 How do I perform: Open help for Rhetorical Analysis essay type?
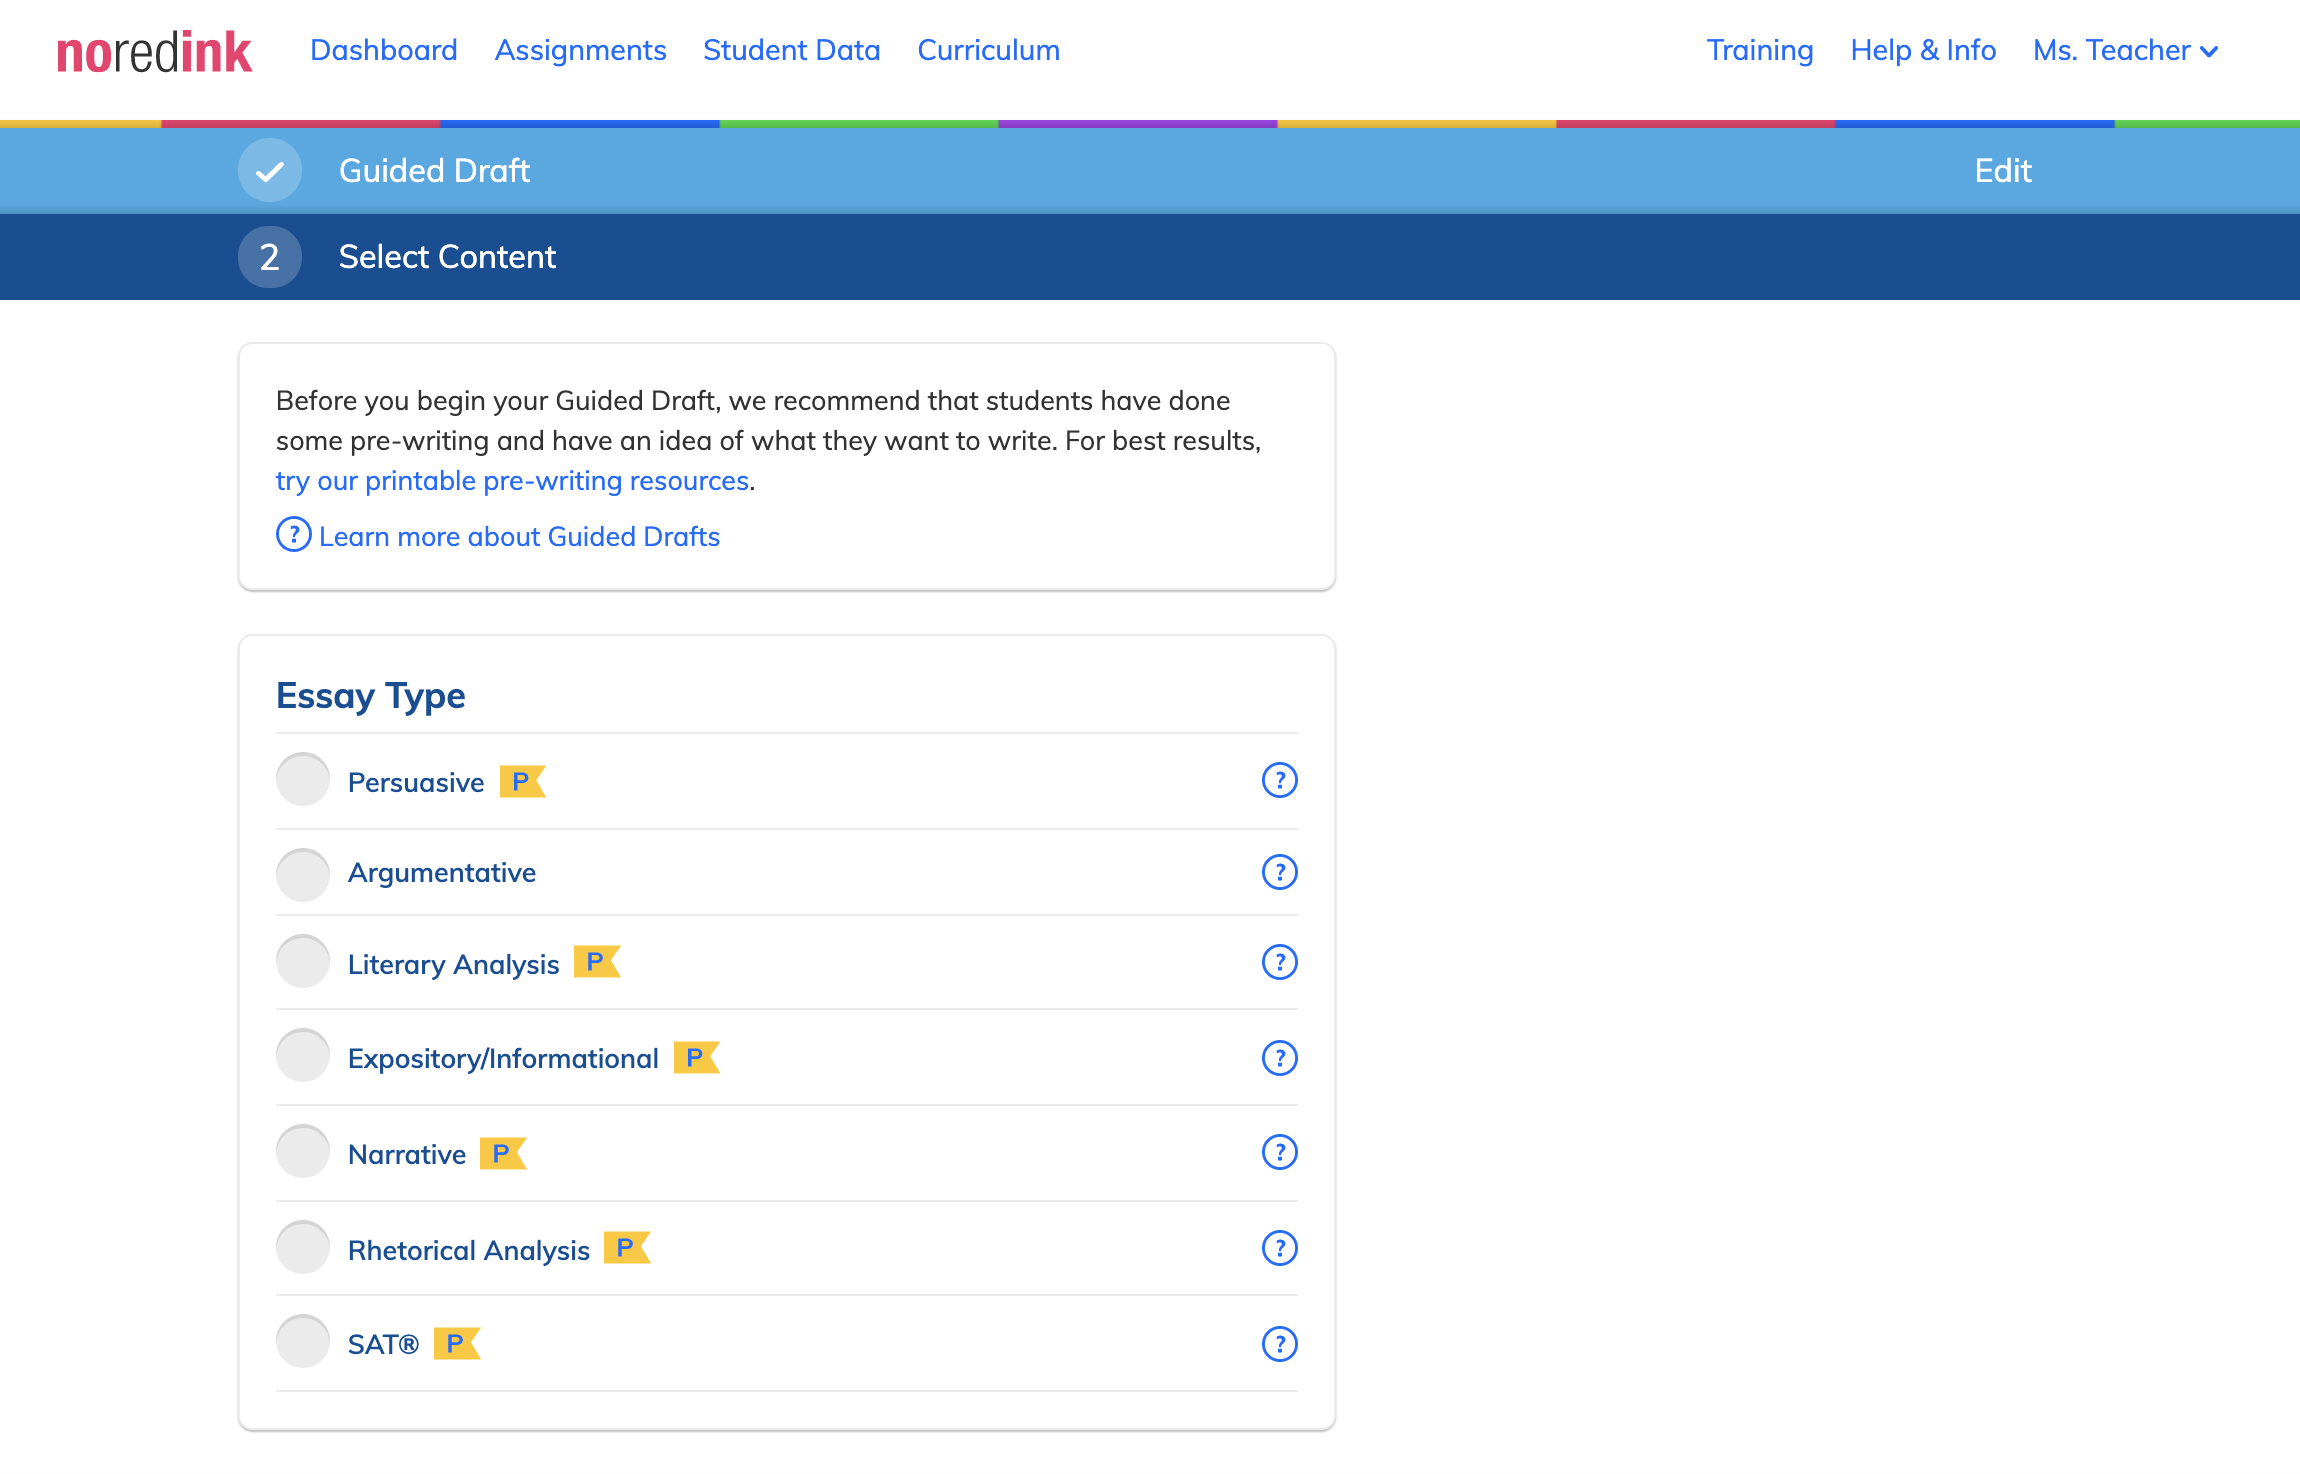click(1279, 1248)
